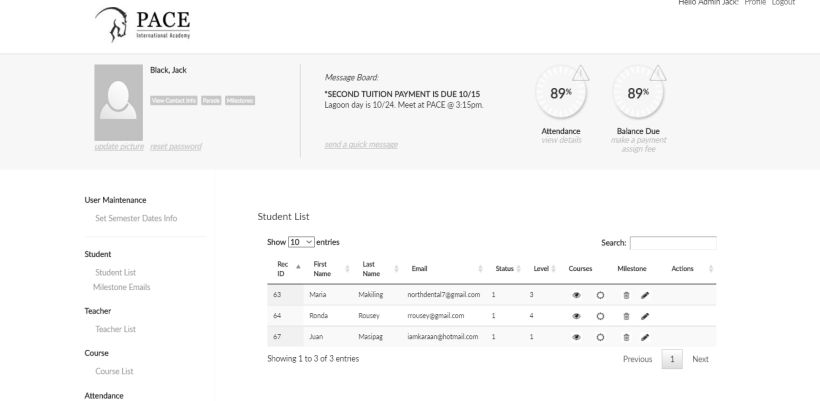
Task: Select Course List from the sidebar
Action: point(114,371)
